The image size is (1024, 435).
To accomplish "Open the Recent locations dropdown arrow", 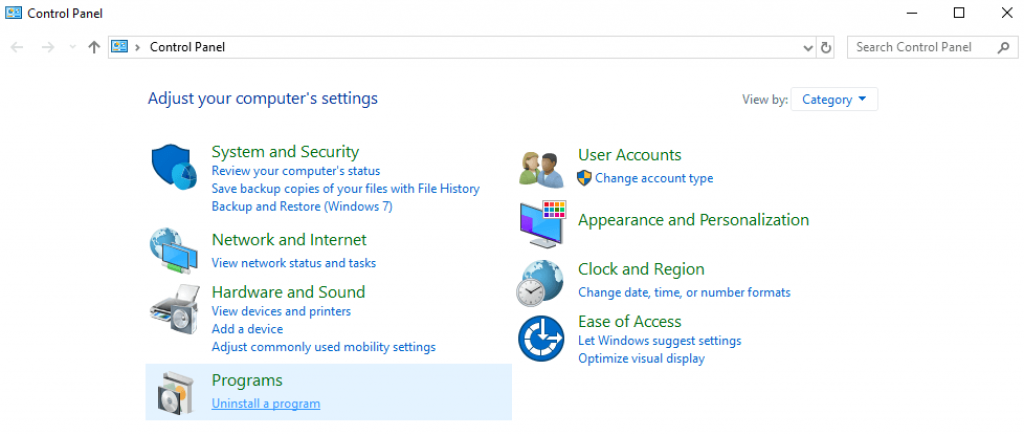I will pyautogui.click(x=72, y=47).
